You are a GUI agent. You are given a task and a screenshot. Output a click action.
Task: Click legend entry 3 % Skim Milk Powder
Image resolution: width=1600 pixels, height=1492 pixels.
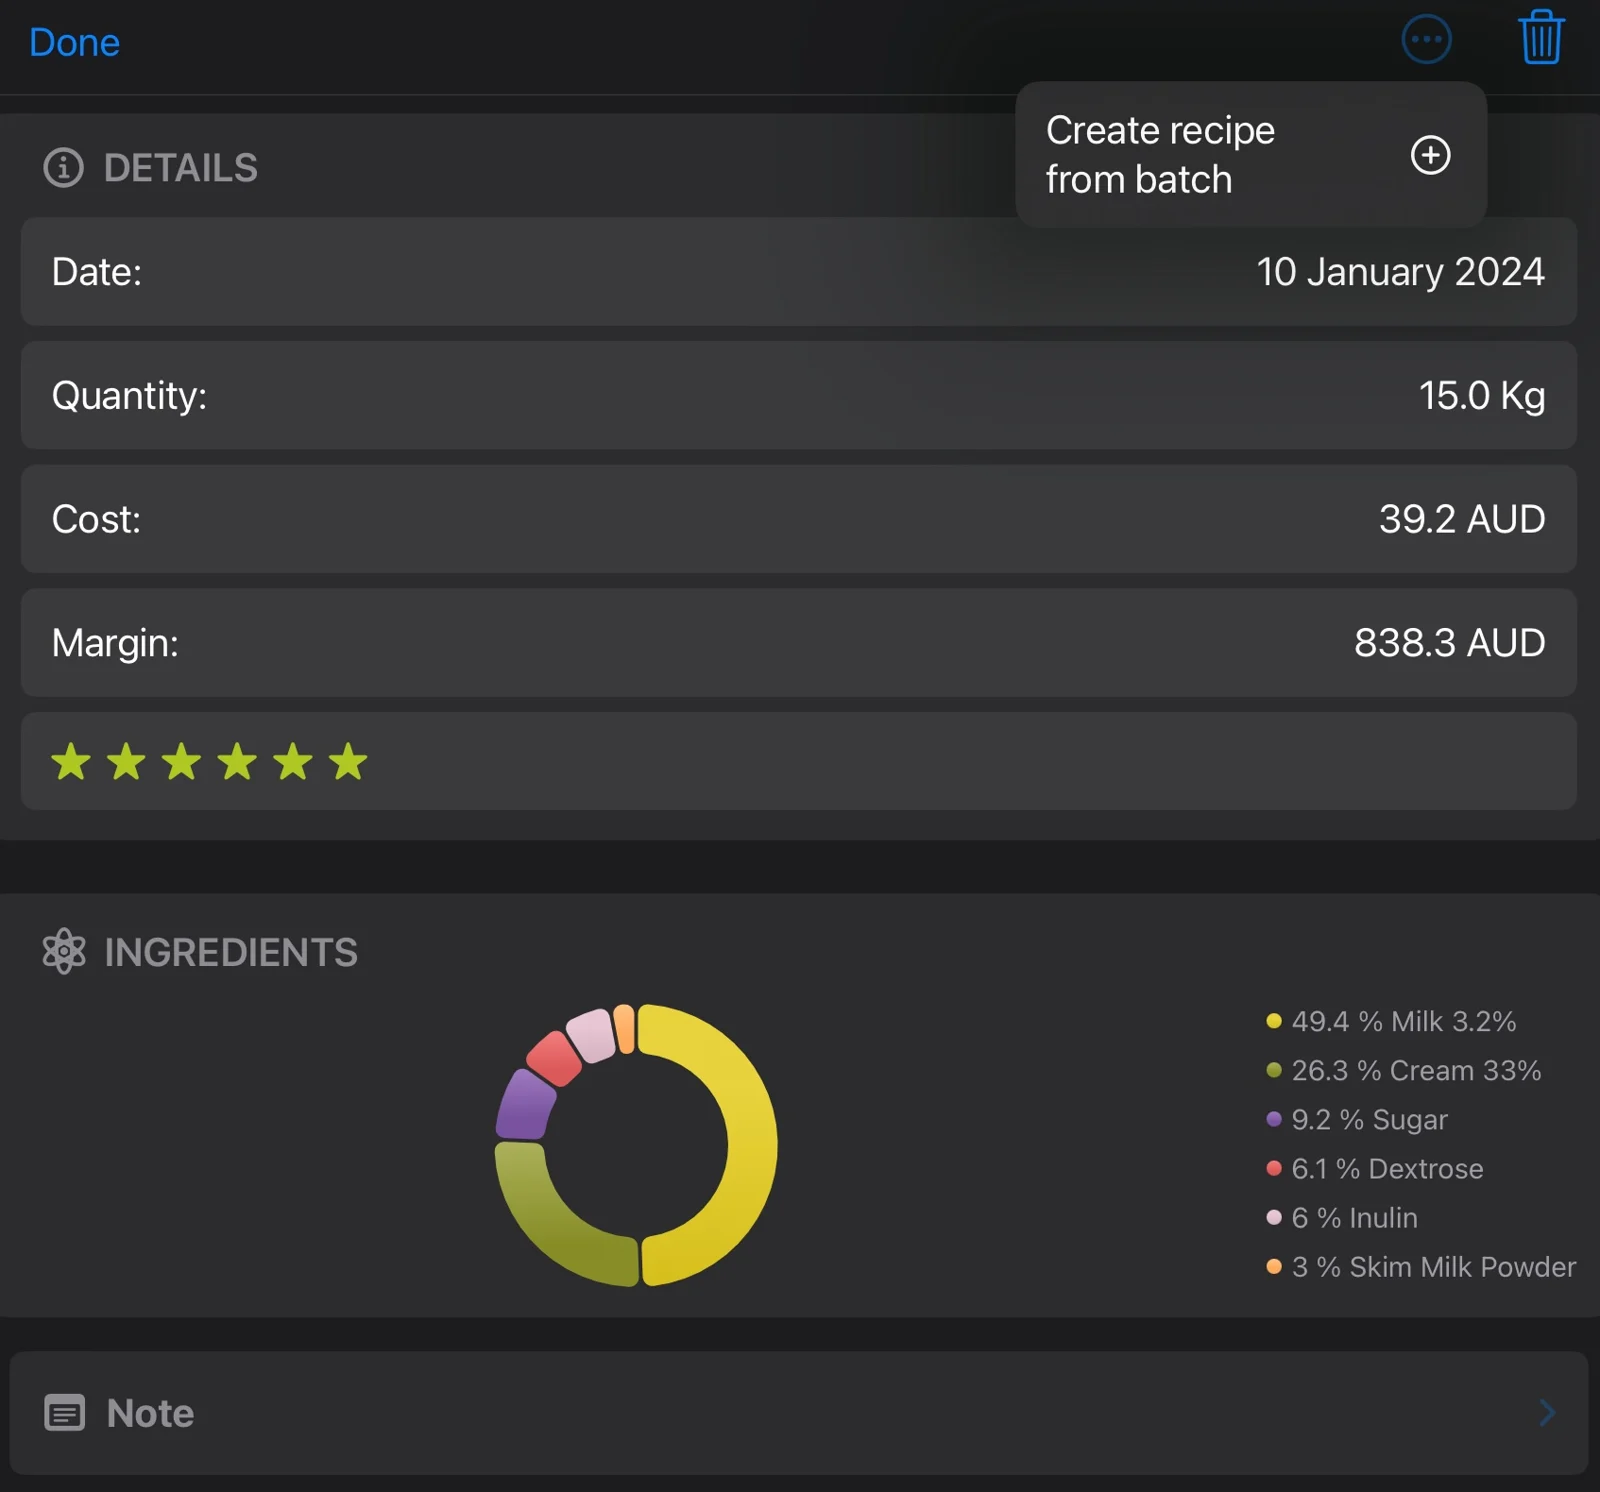pyautogui.click(x=1421, y=1266)
